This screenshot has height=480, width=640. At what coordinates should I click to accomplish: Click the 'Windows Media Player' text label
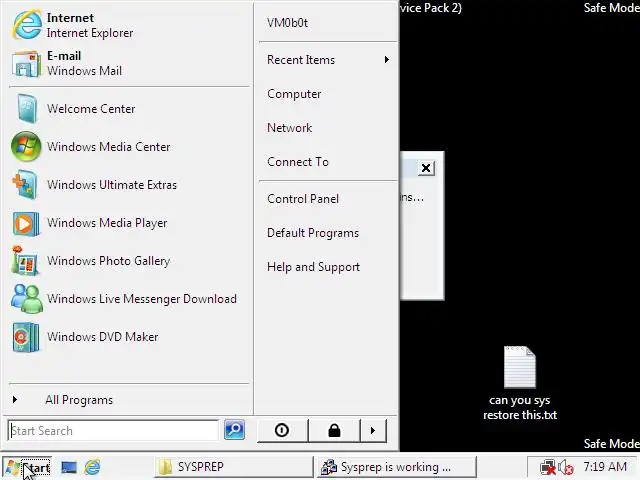(107, 223)
